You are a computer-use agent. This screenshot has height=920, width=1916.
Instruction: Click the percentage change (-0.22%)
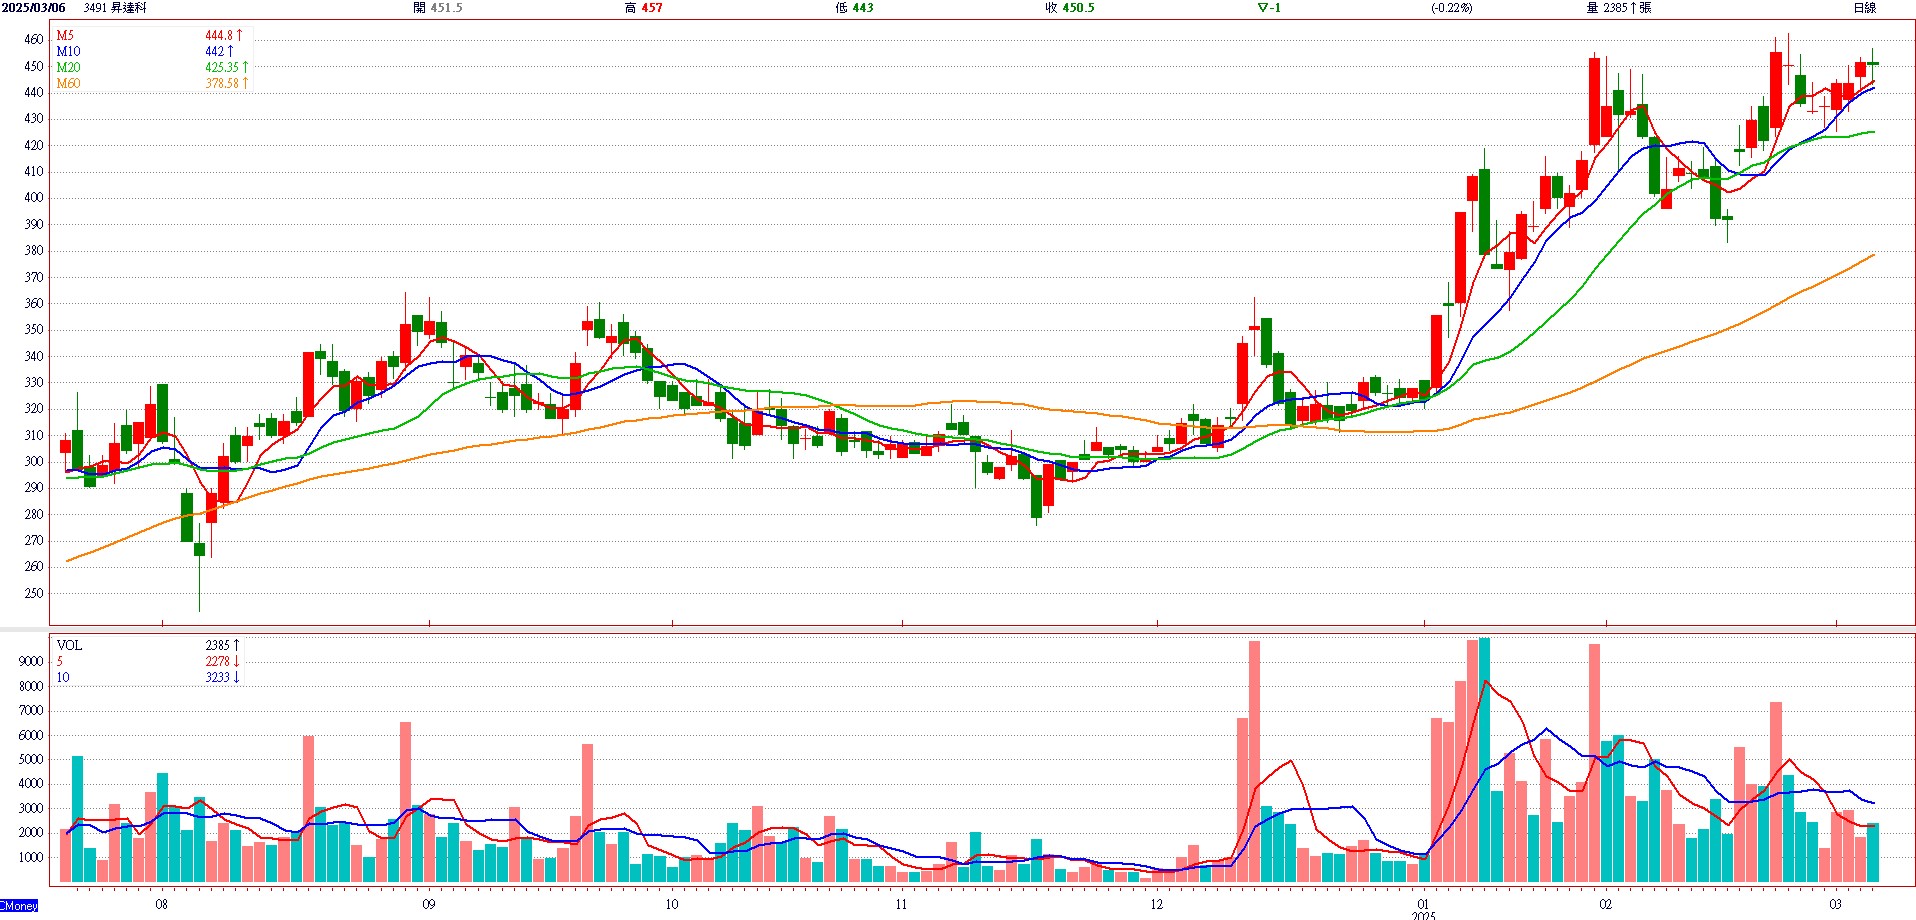coord(1451,8)
